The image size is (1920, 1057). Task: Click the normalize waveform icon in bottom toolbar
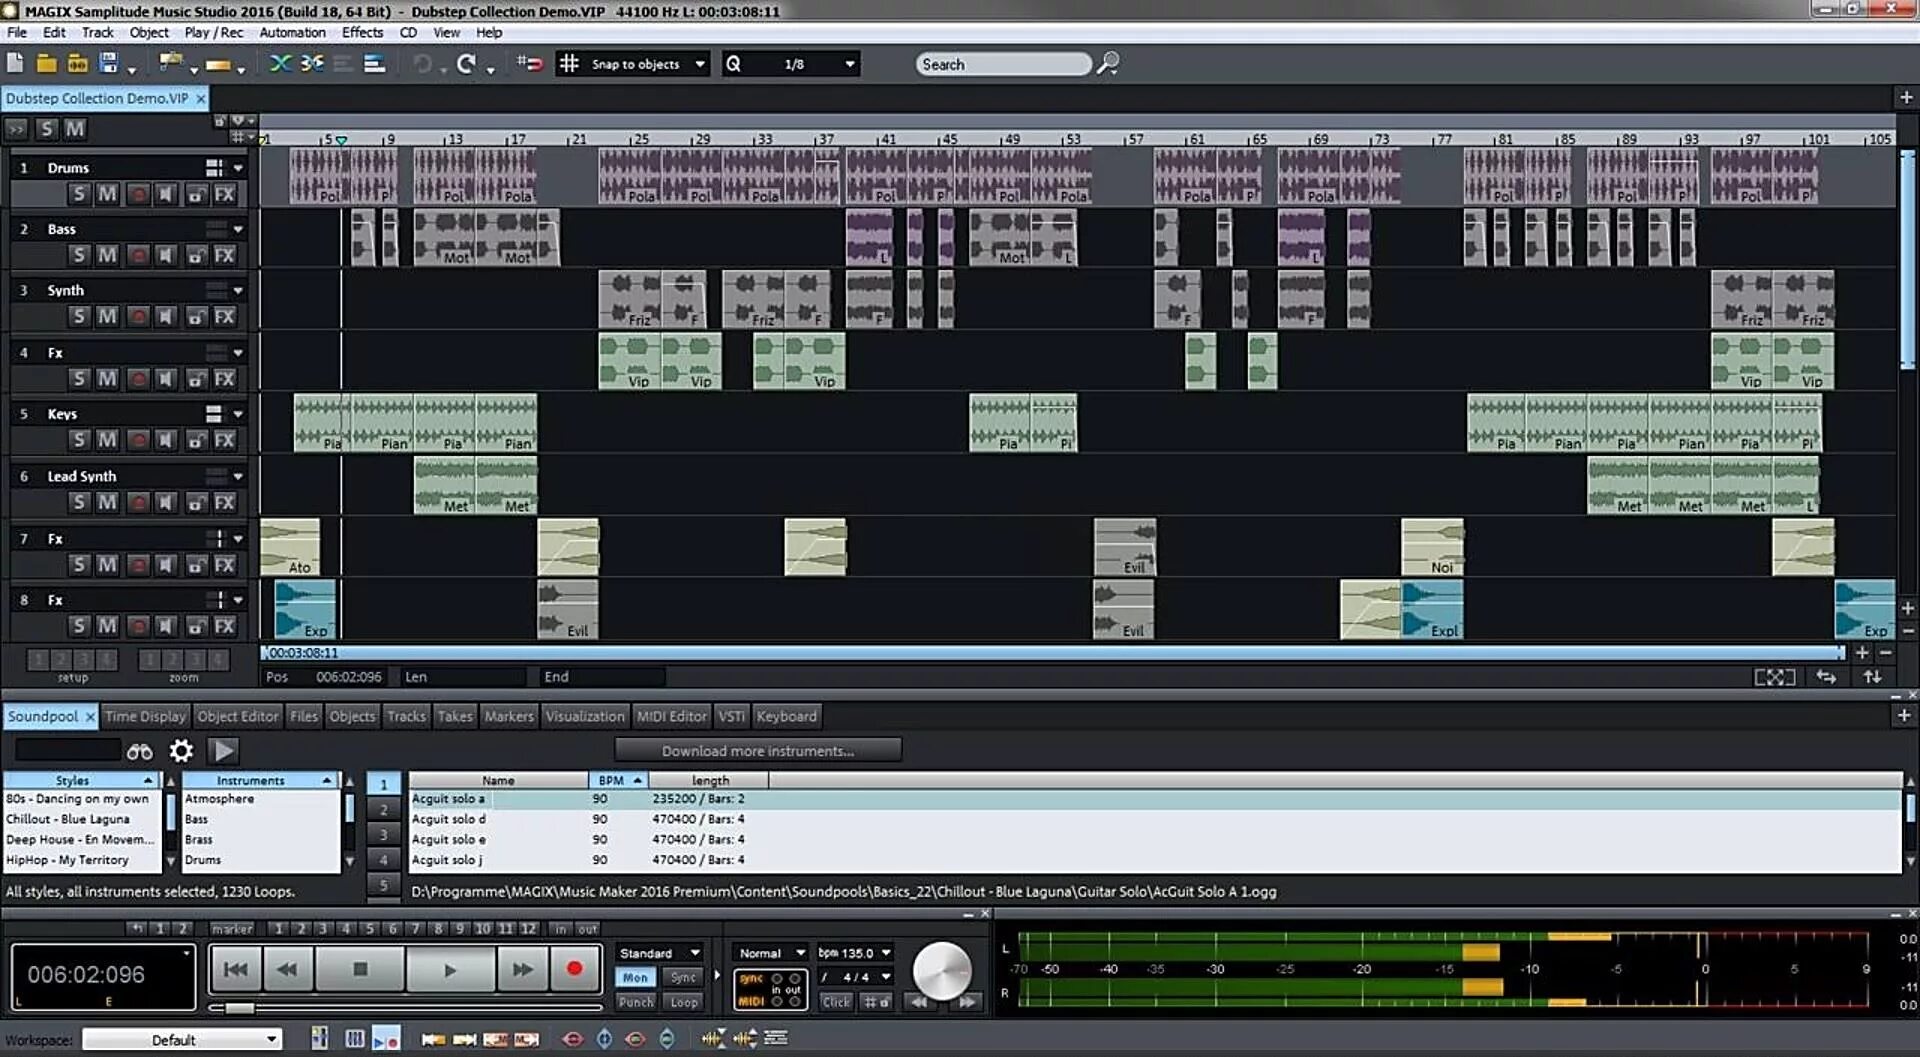pyautogui.click(x=712, y=1039)
